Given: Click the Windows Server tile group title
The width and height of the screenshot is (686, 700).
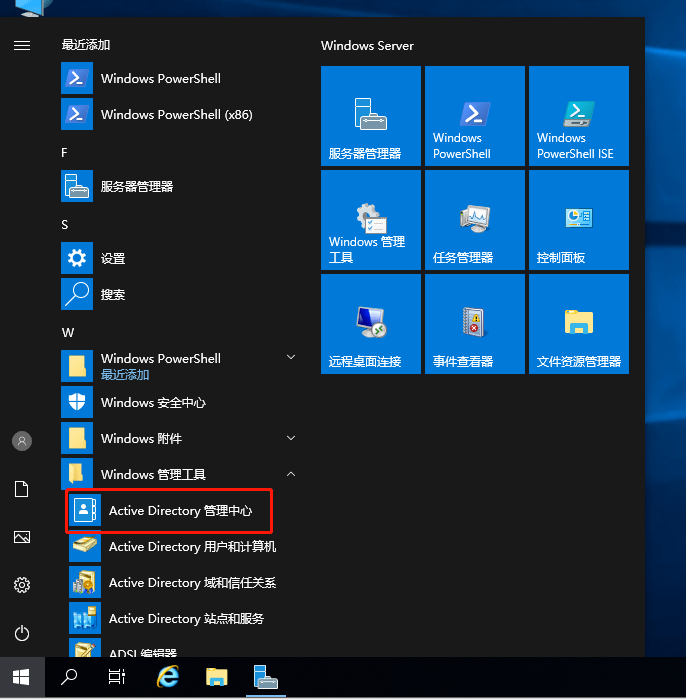Looking at the screenshot, I should (367, 46).
